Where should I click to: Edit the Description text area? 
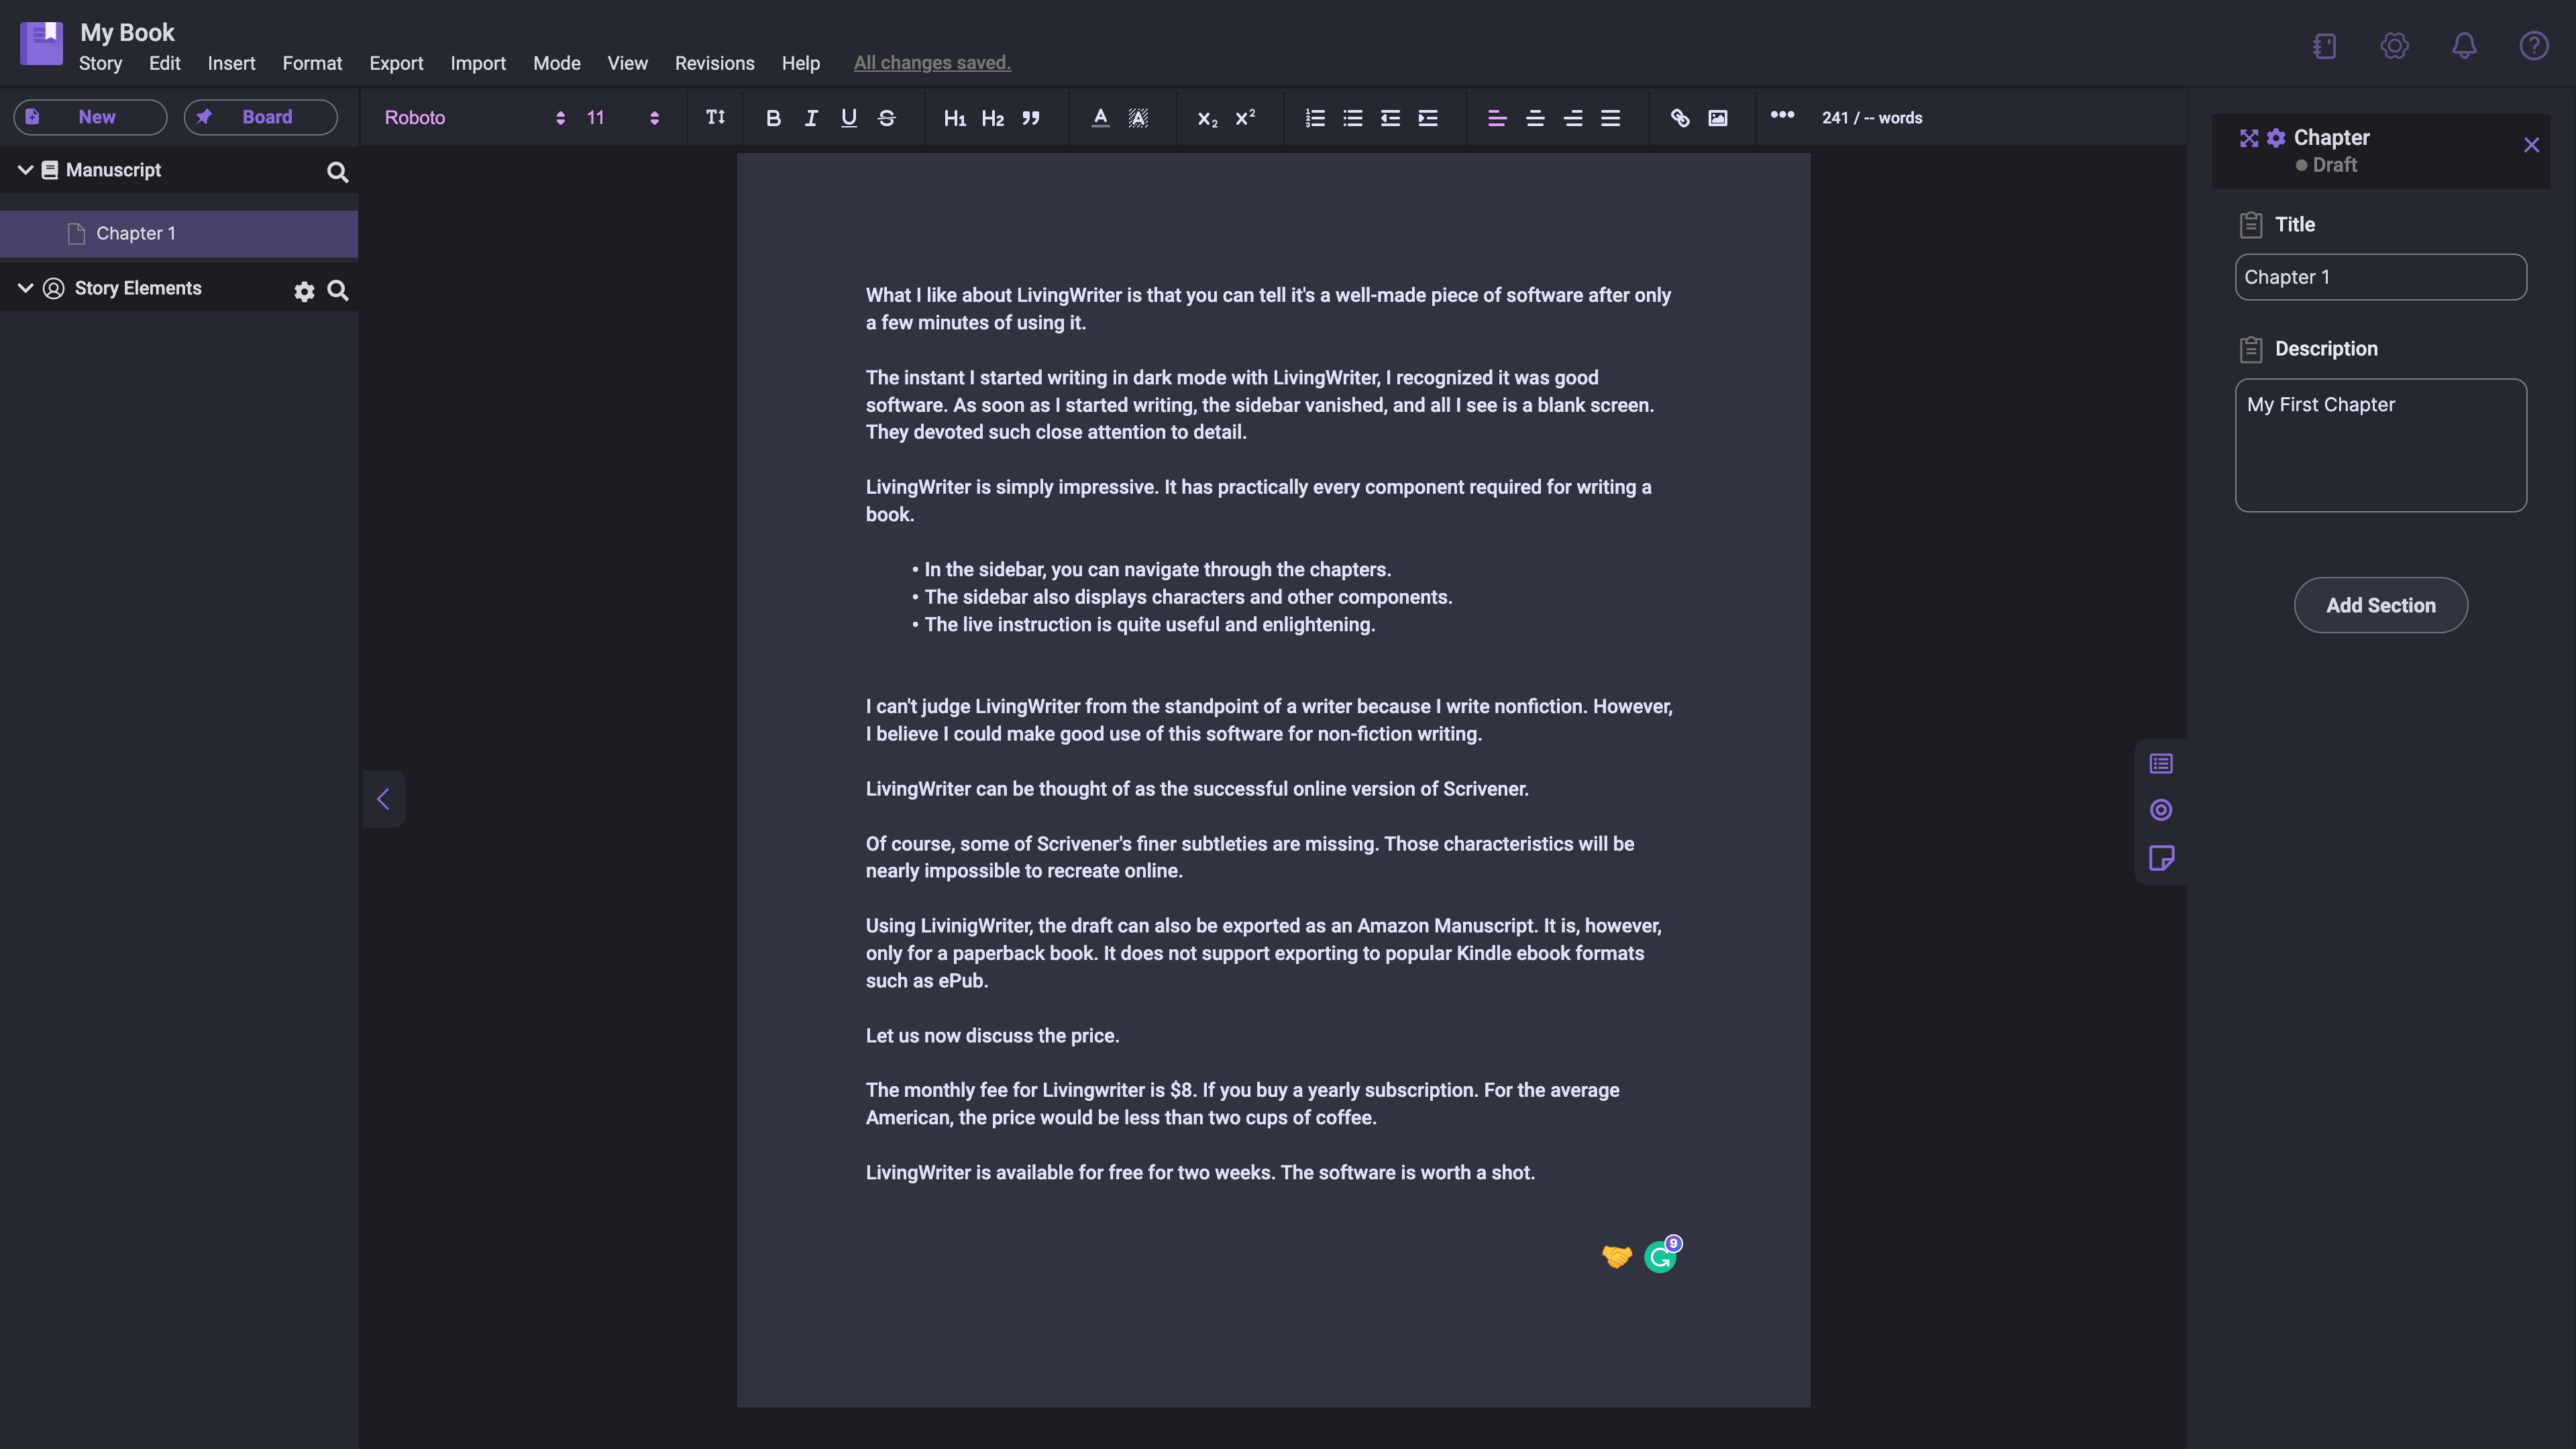(2380, 445)
